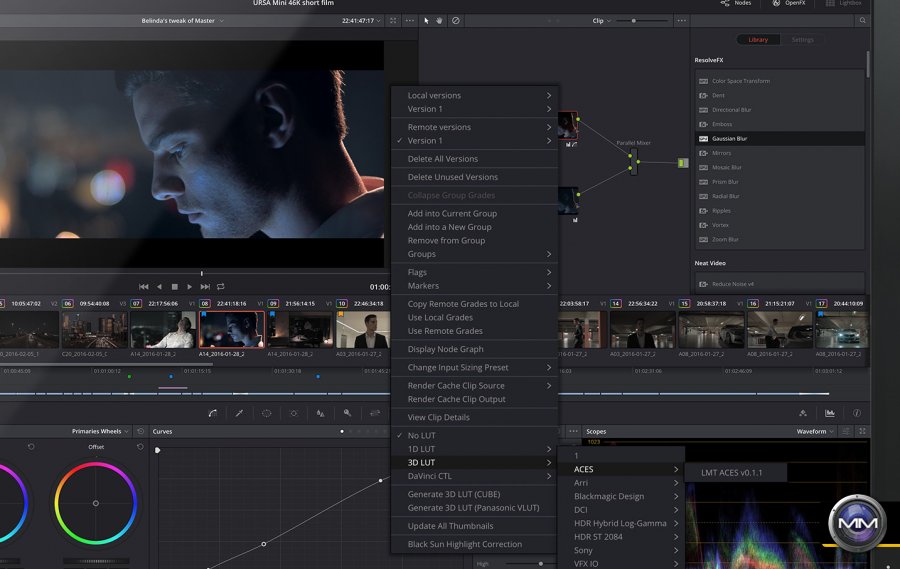Open the Tracker palette icon
Screen dimensions: 900x569
[293, 413]
